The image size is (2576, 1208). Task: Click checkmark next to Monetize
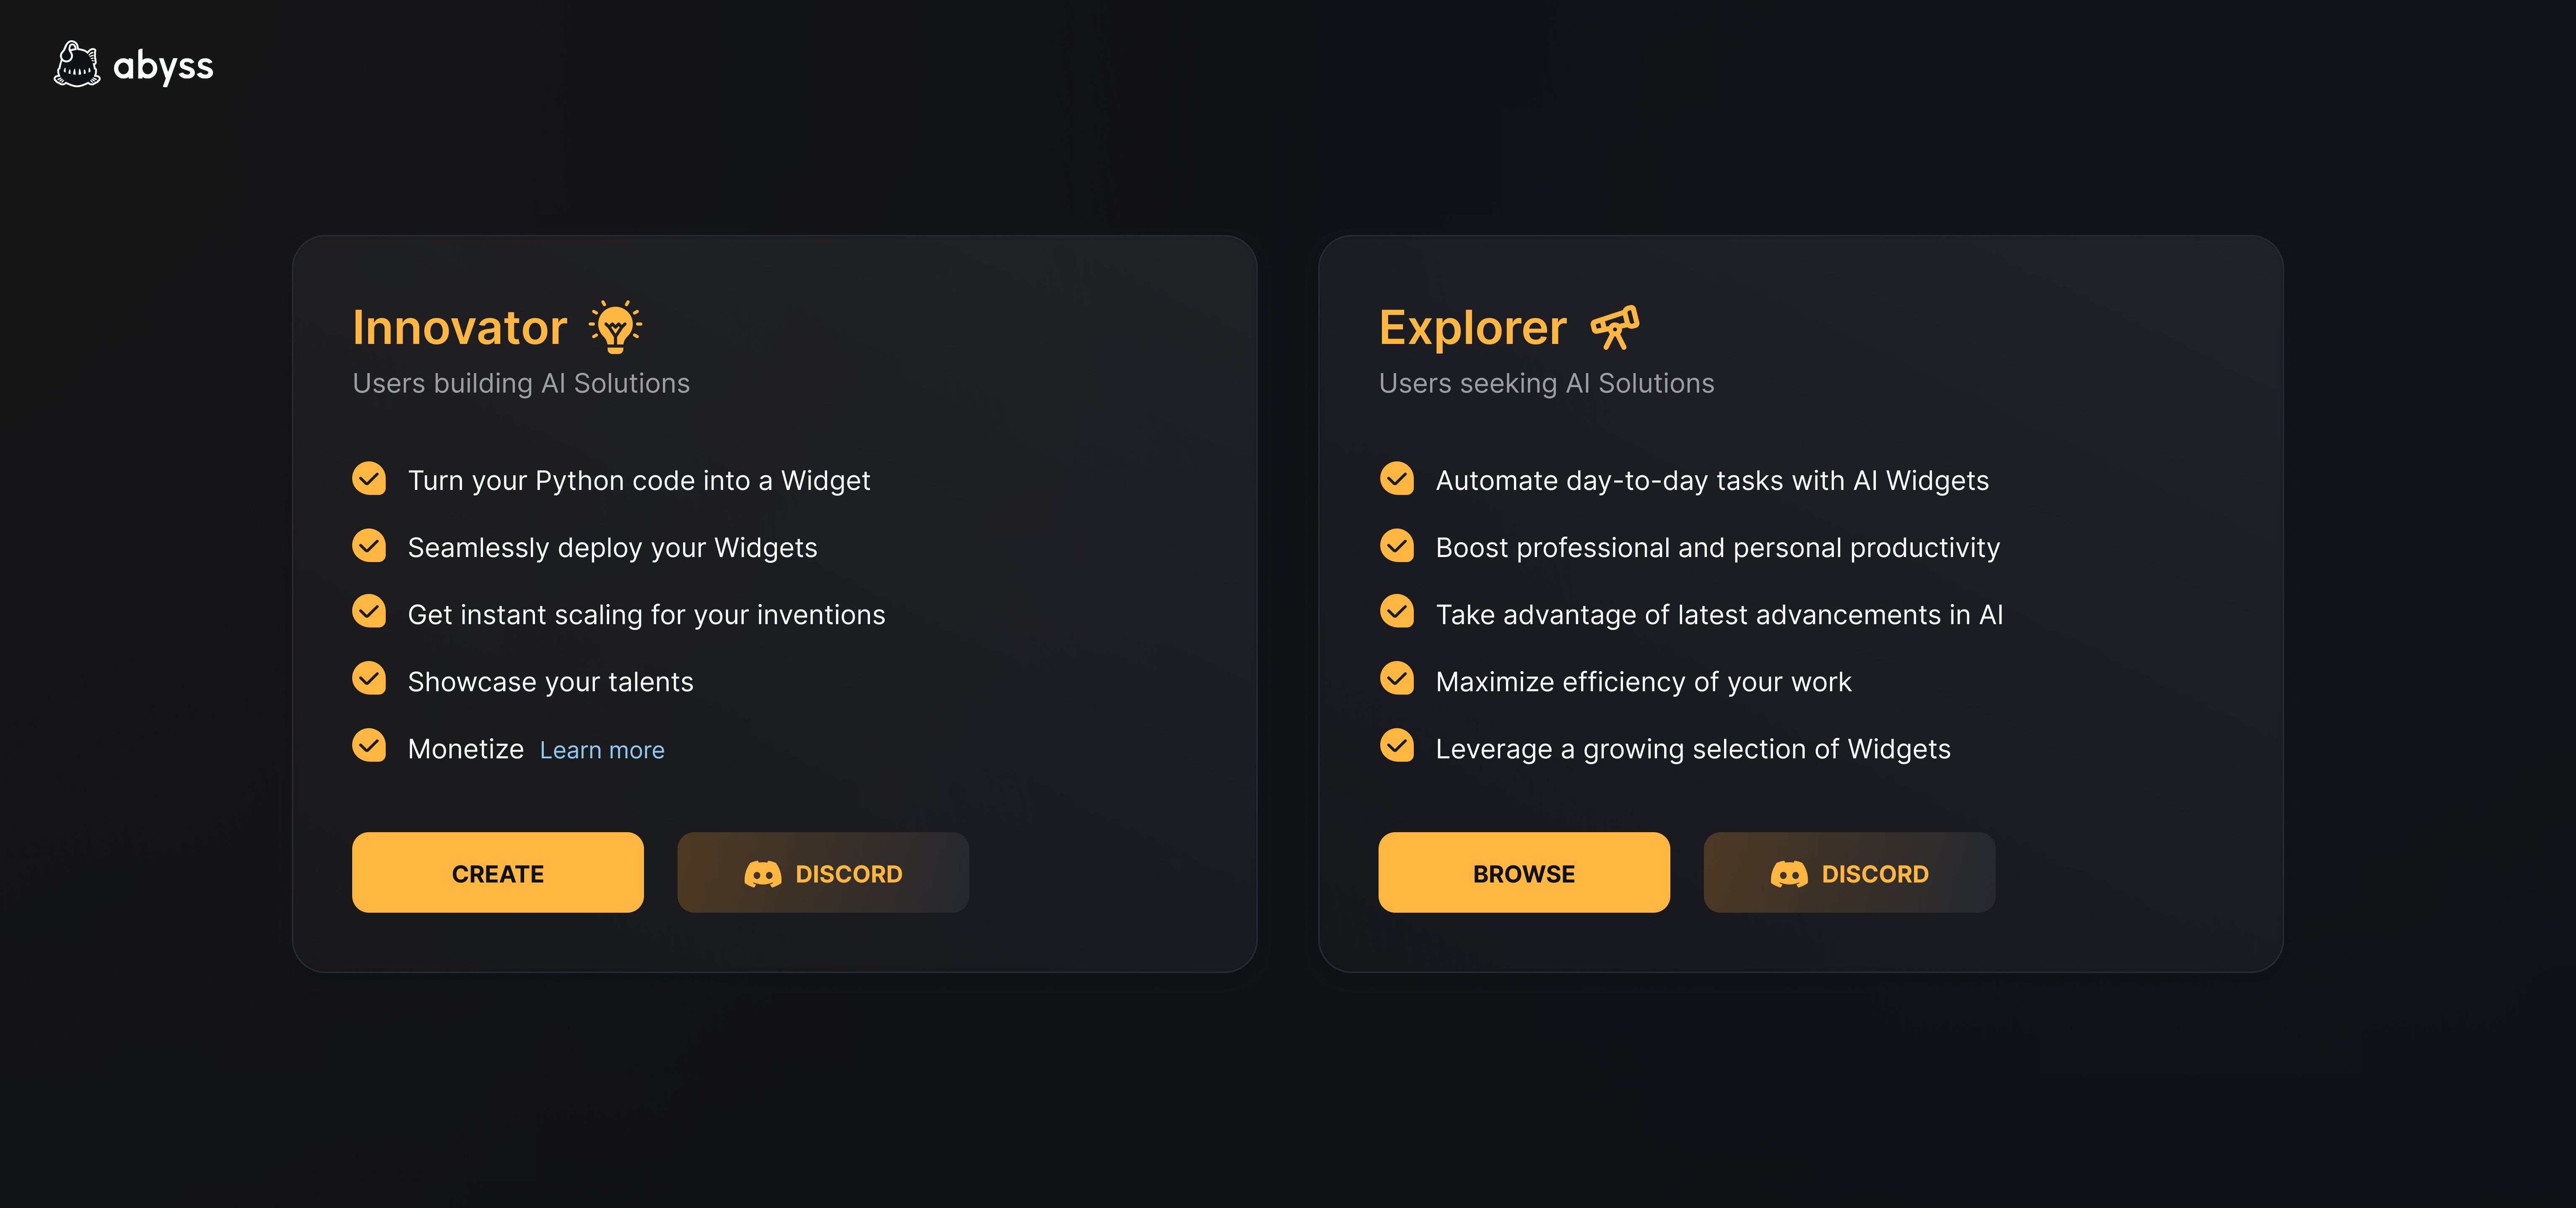(x=369, y=746)
